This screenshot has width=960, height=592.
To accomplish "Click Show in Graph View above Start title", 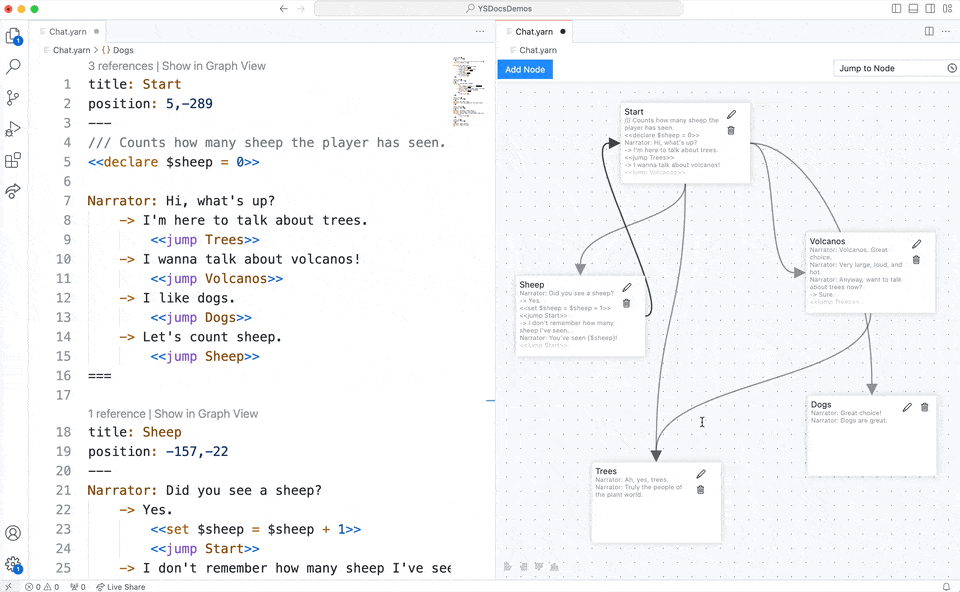I will pyautogui.click(x=214, y=66).
